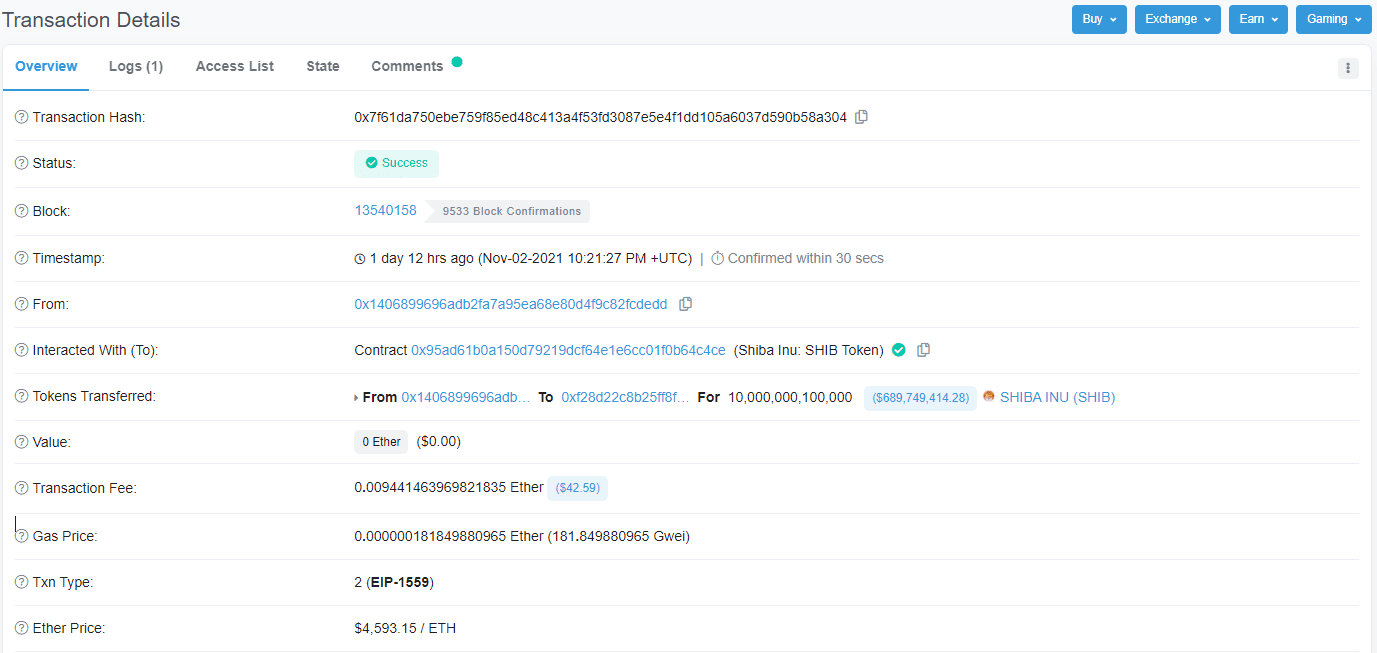Open the Comments tab
This screenshot has width=1377, height=653.
[x=407, y=66]
